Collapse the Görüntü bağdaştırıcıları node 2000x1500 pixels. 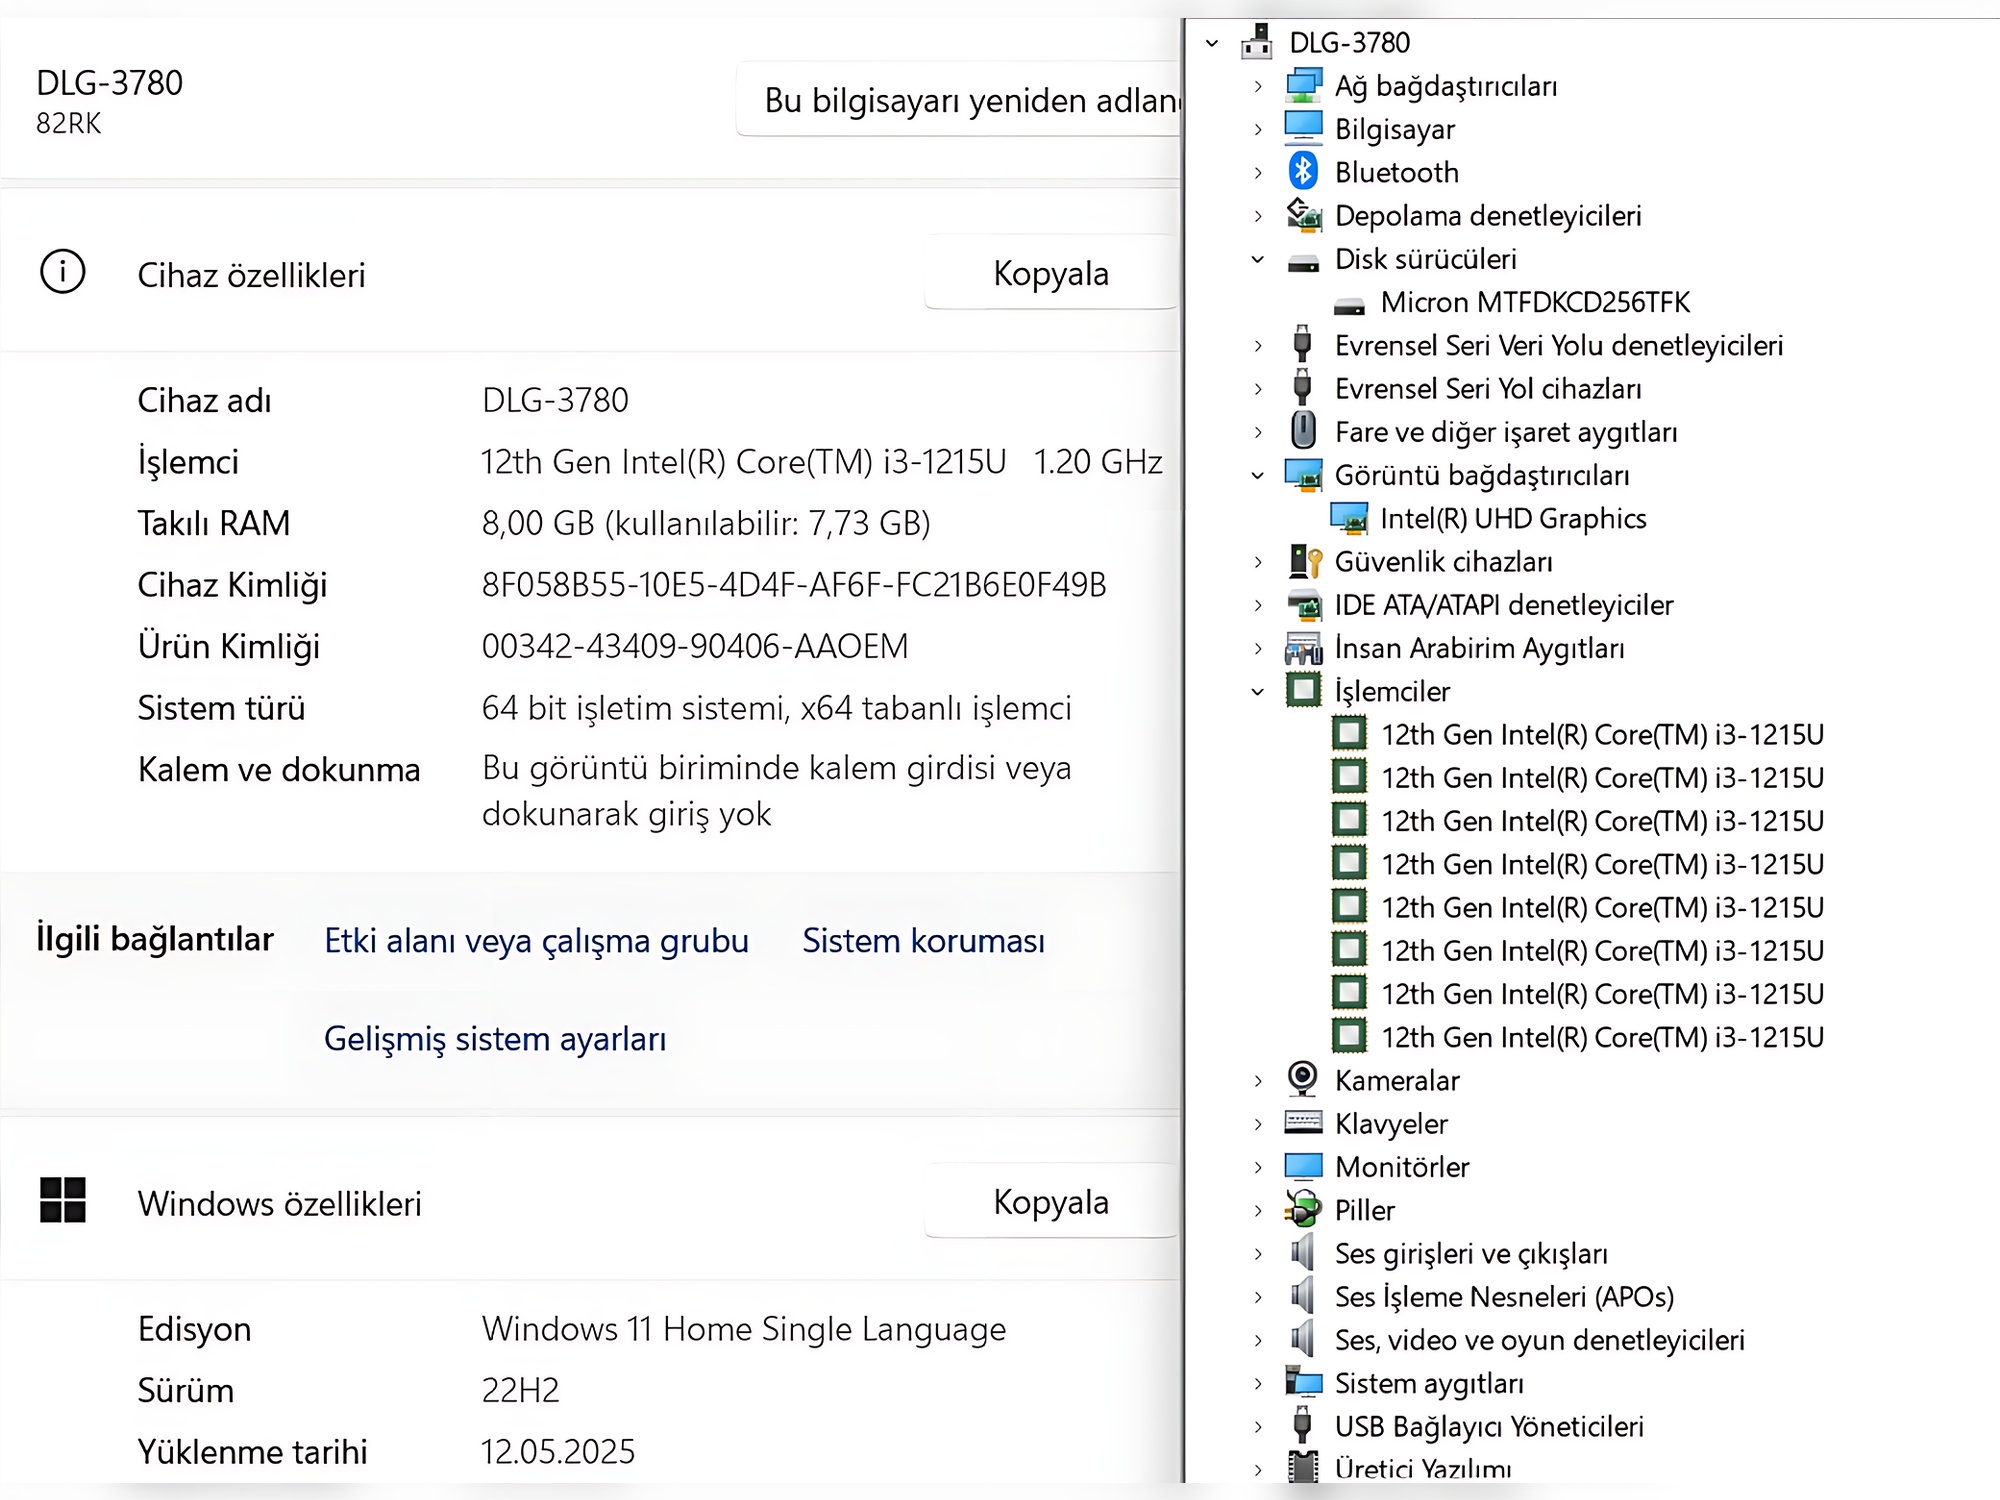tap(1258, 475)
